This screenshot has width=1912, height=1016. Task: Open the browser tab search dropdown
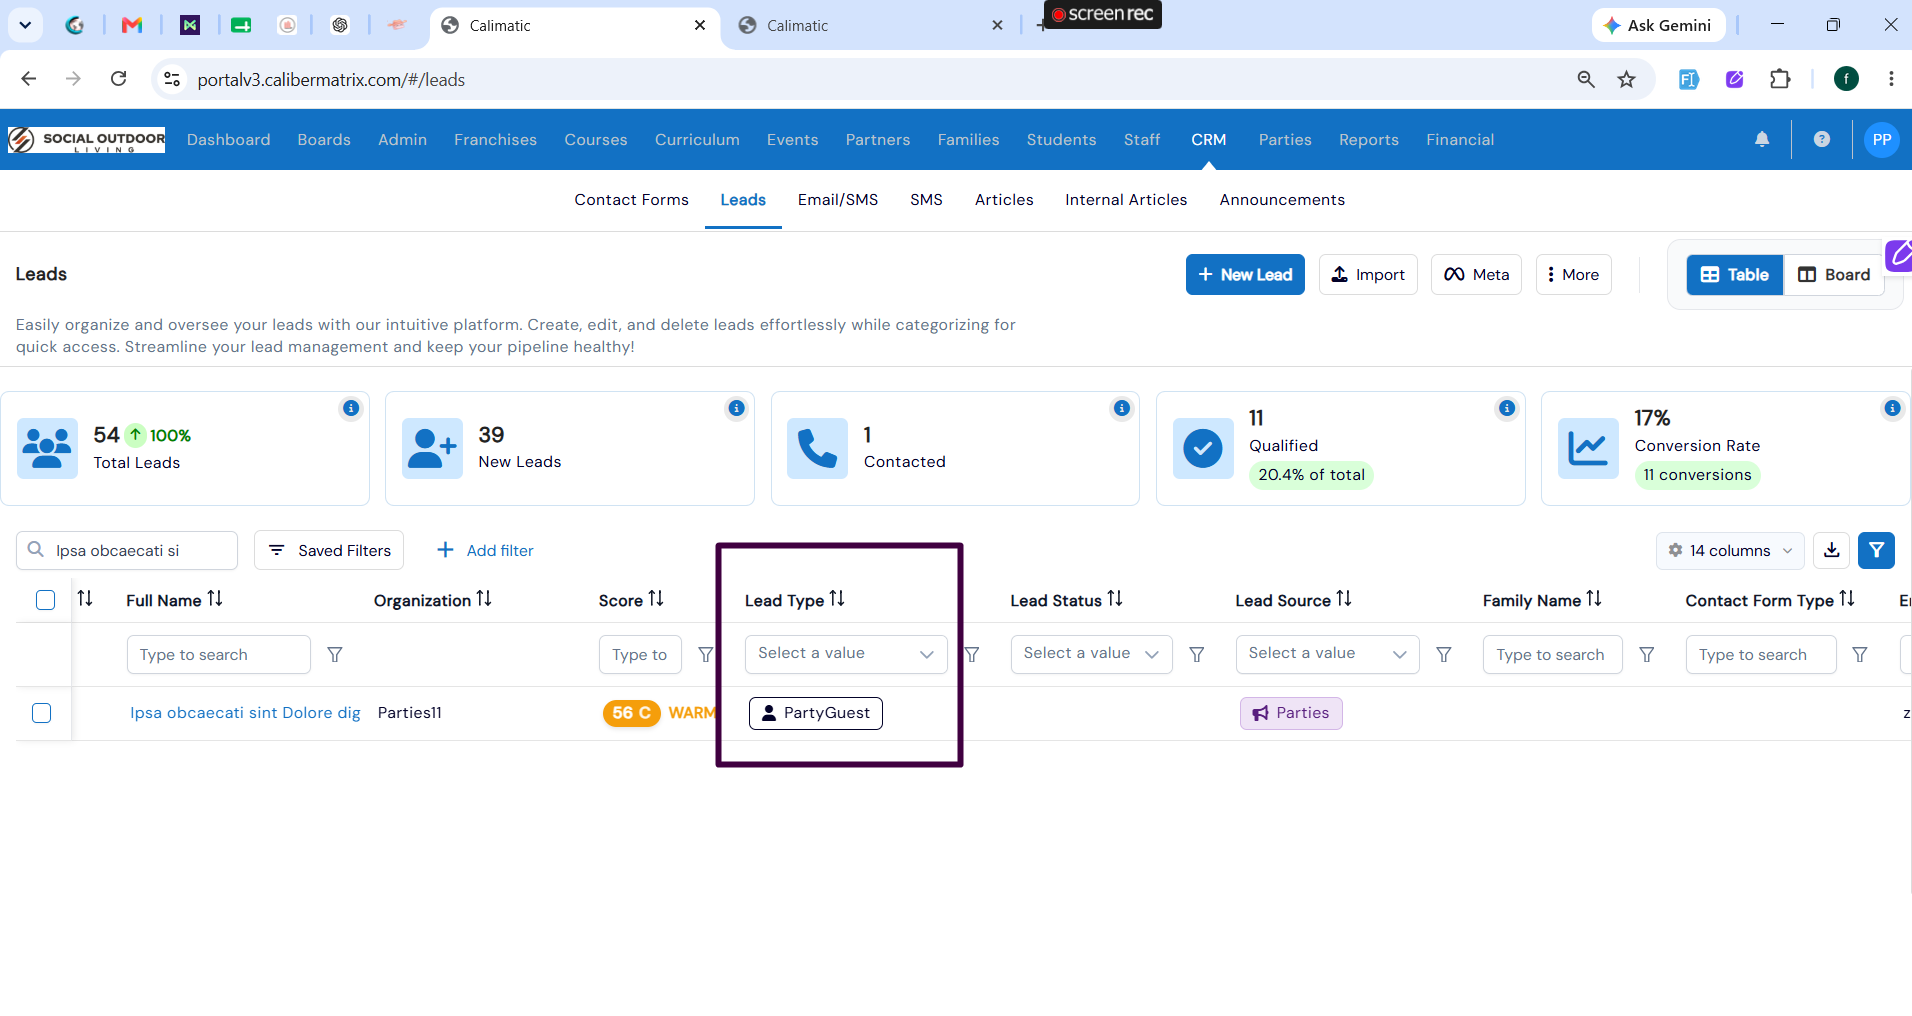(x=25, y=25)
